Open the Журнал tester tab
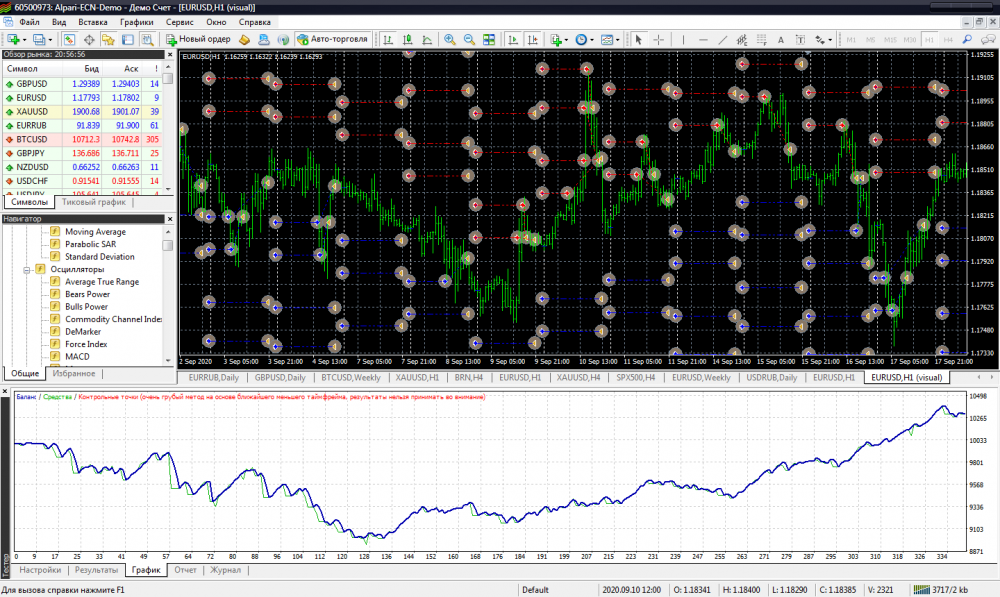This screenshot has height=597, width=1000. [226, 570]
